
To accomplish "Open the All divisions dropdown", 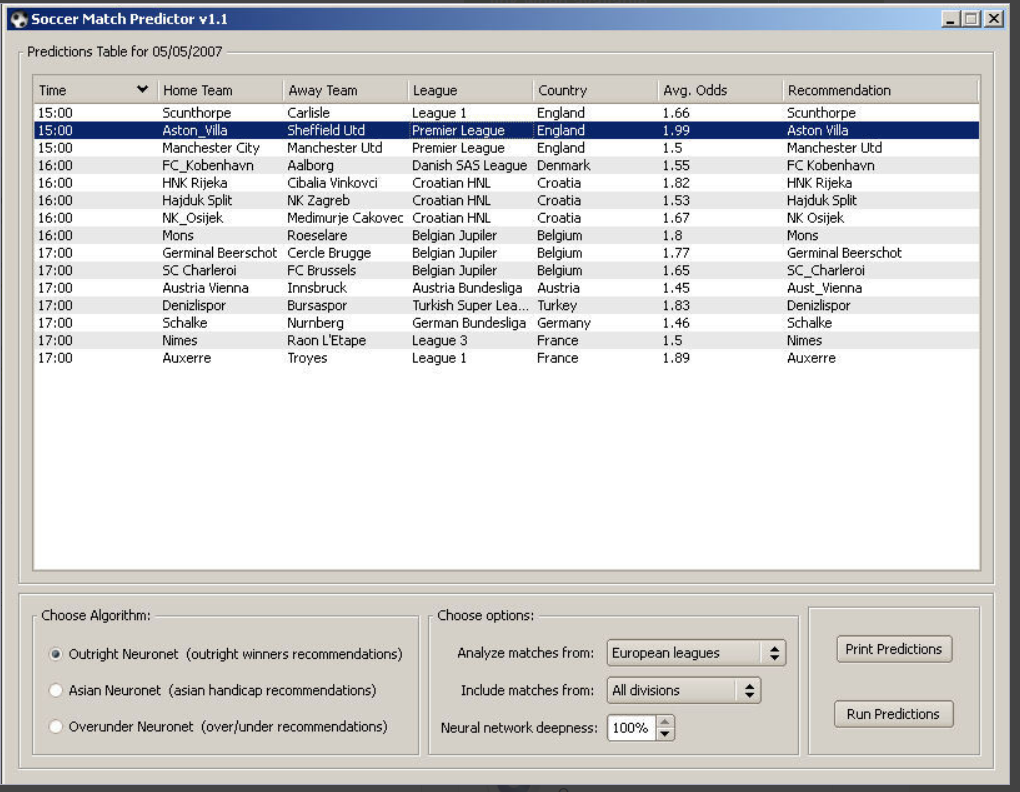I will pyautogui.click(x=683, y=690).
